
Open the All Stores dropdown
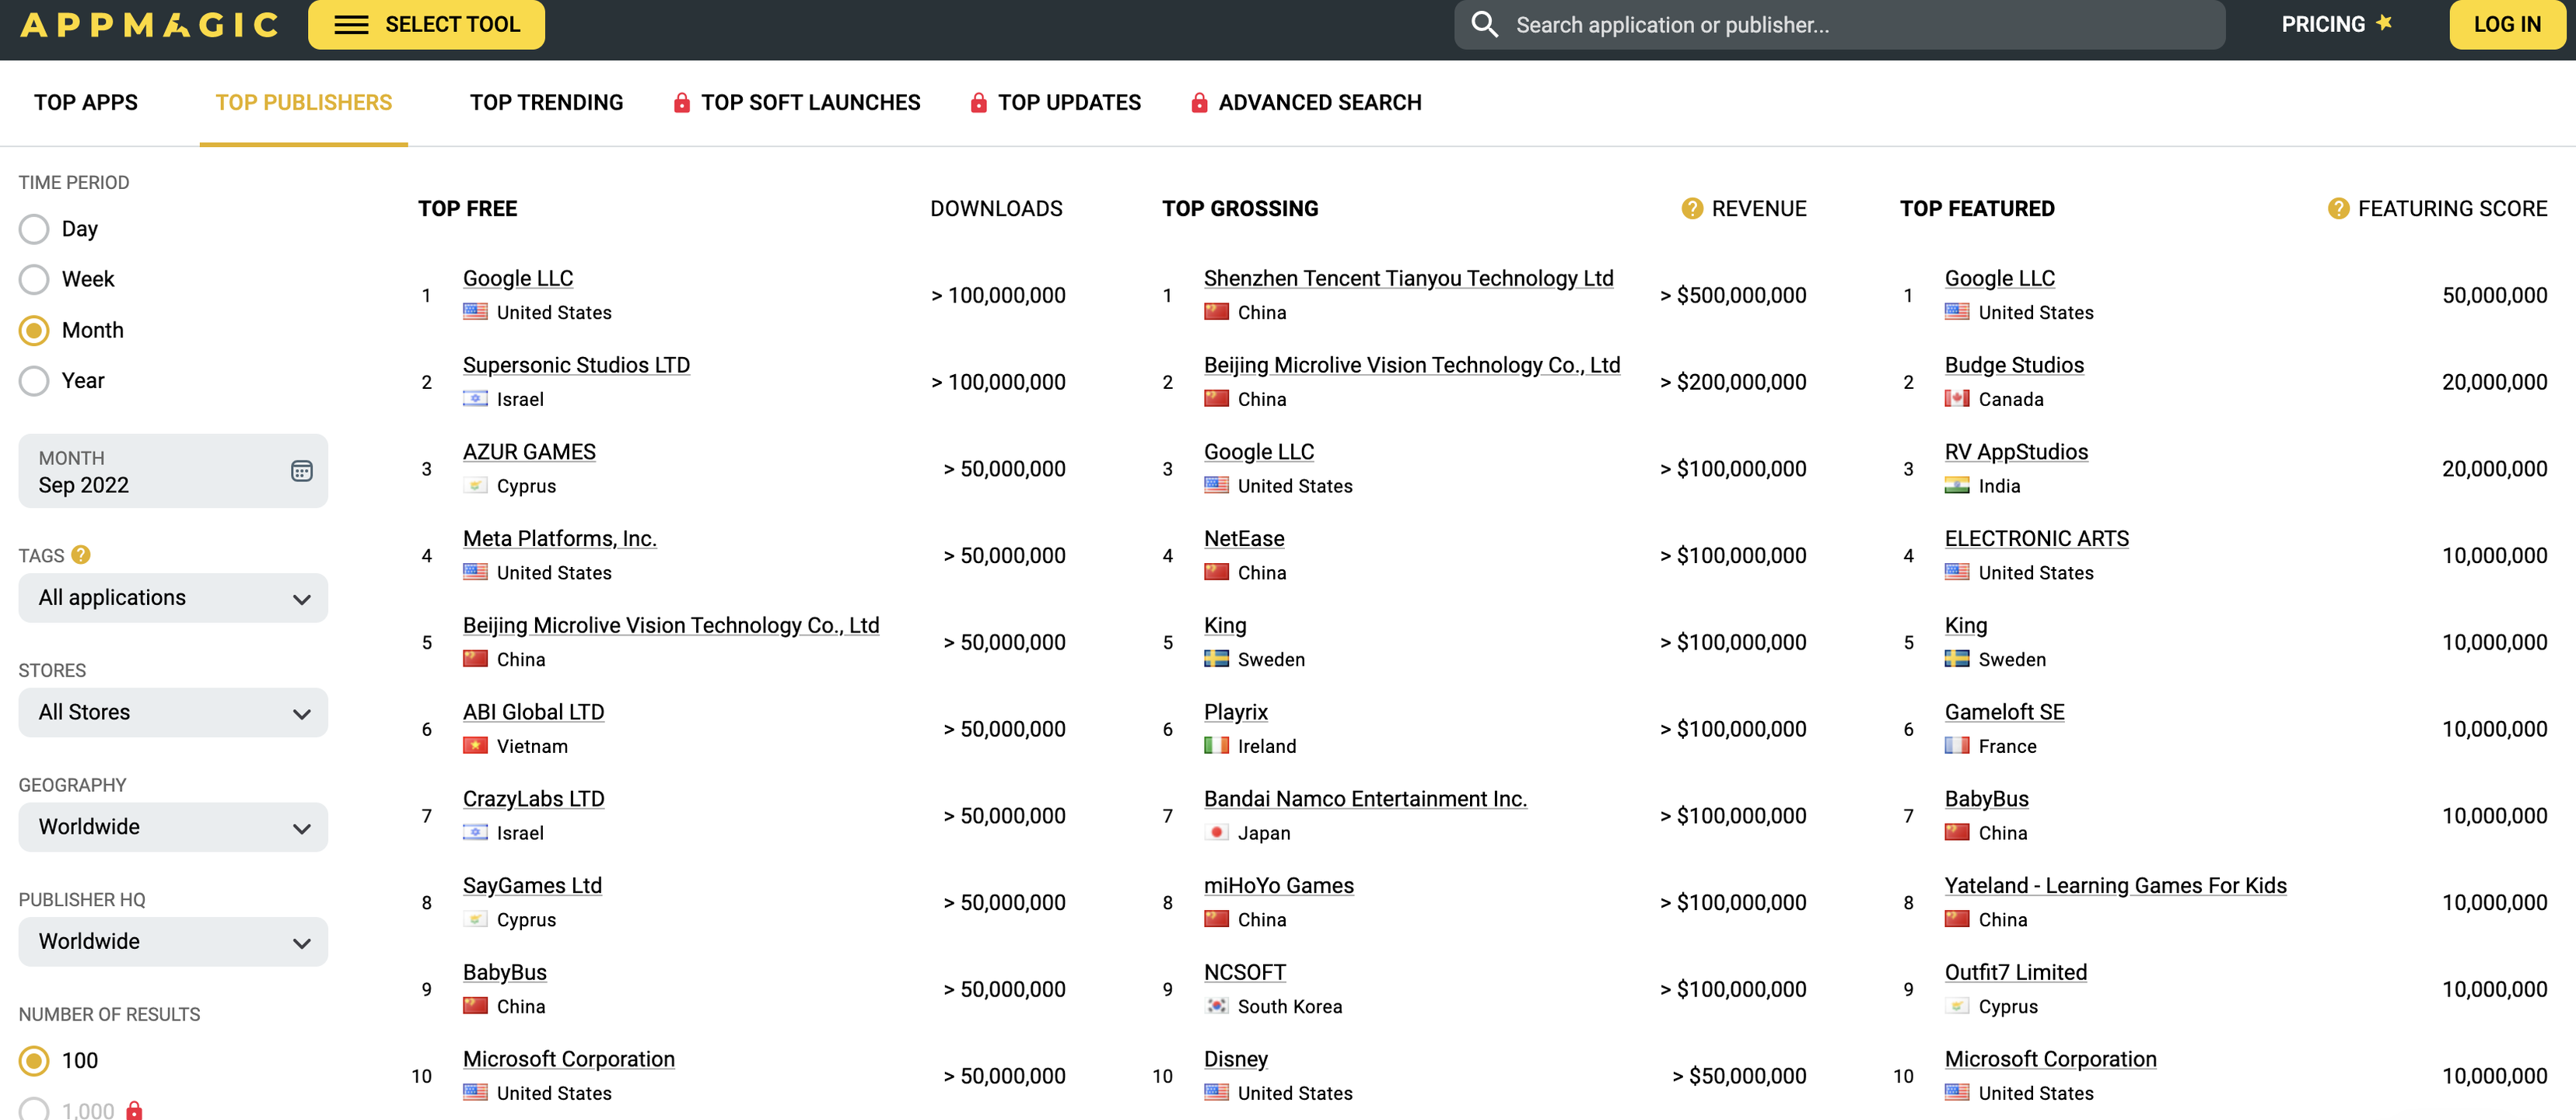[x=173, y=713]
